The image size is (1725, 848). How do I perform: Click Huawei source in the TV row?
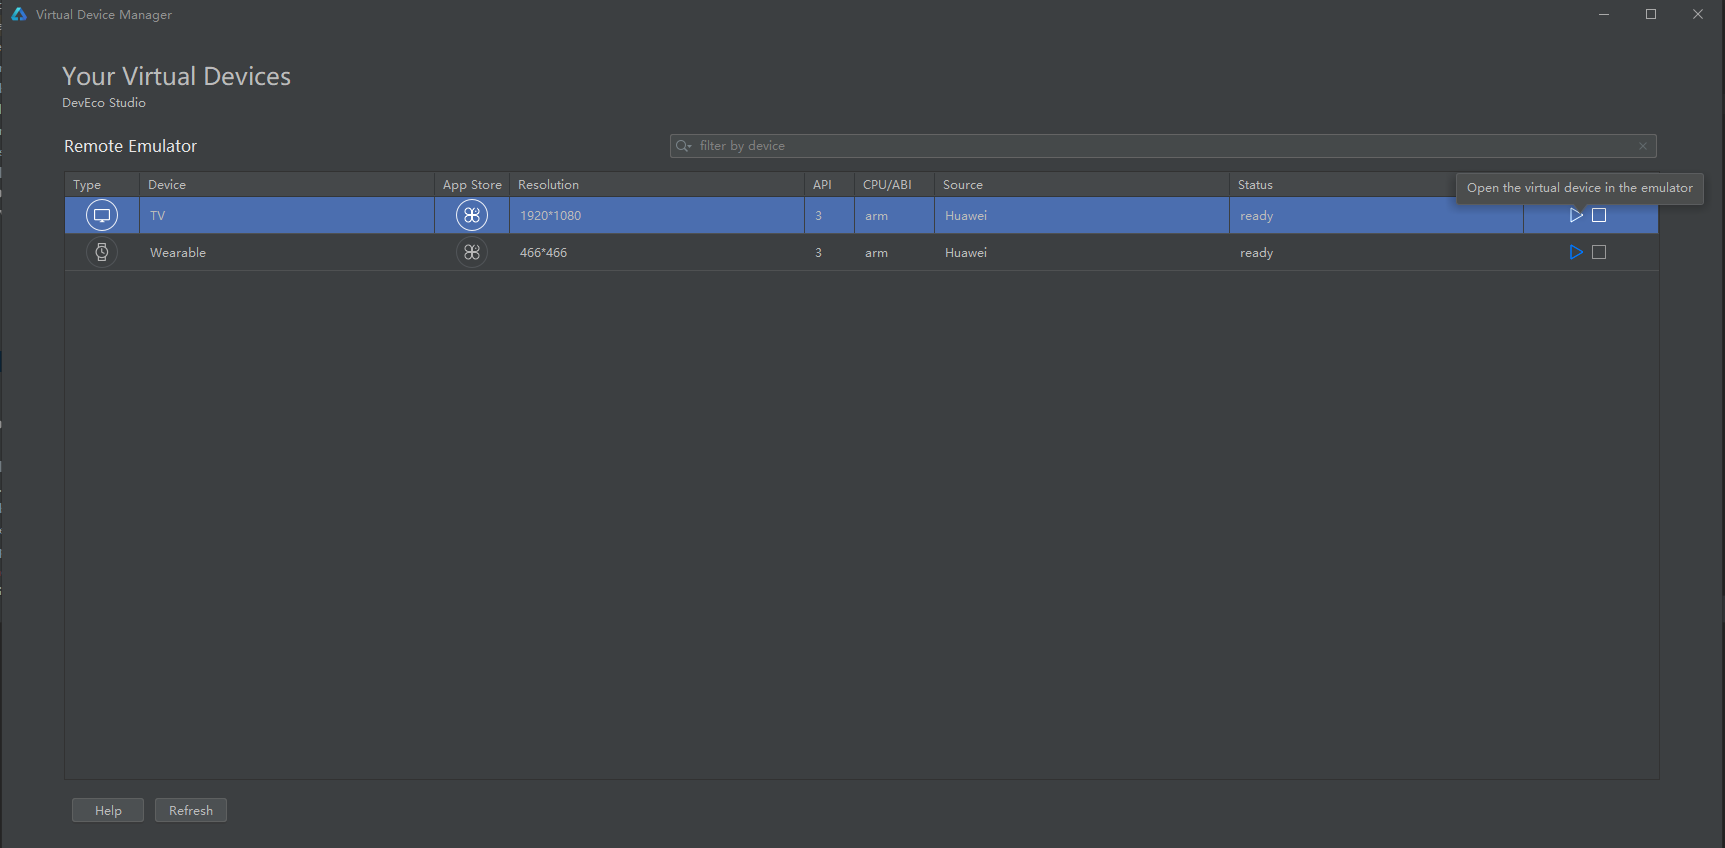pos(1082,215)
